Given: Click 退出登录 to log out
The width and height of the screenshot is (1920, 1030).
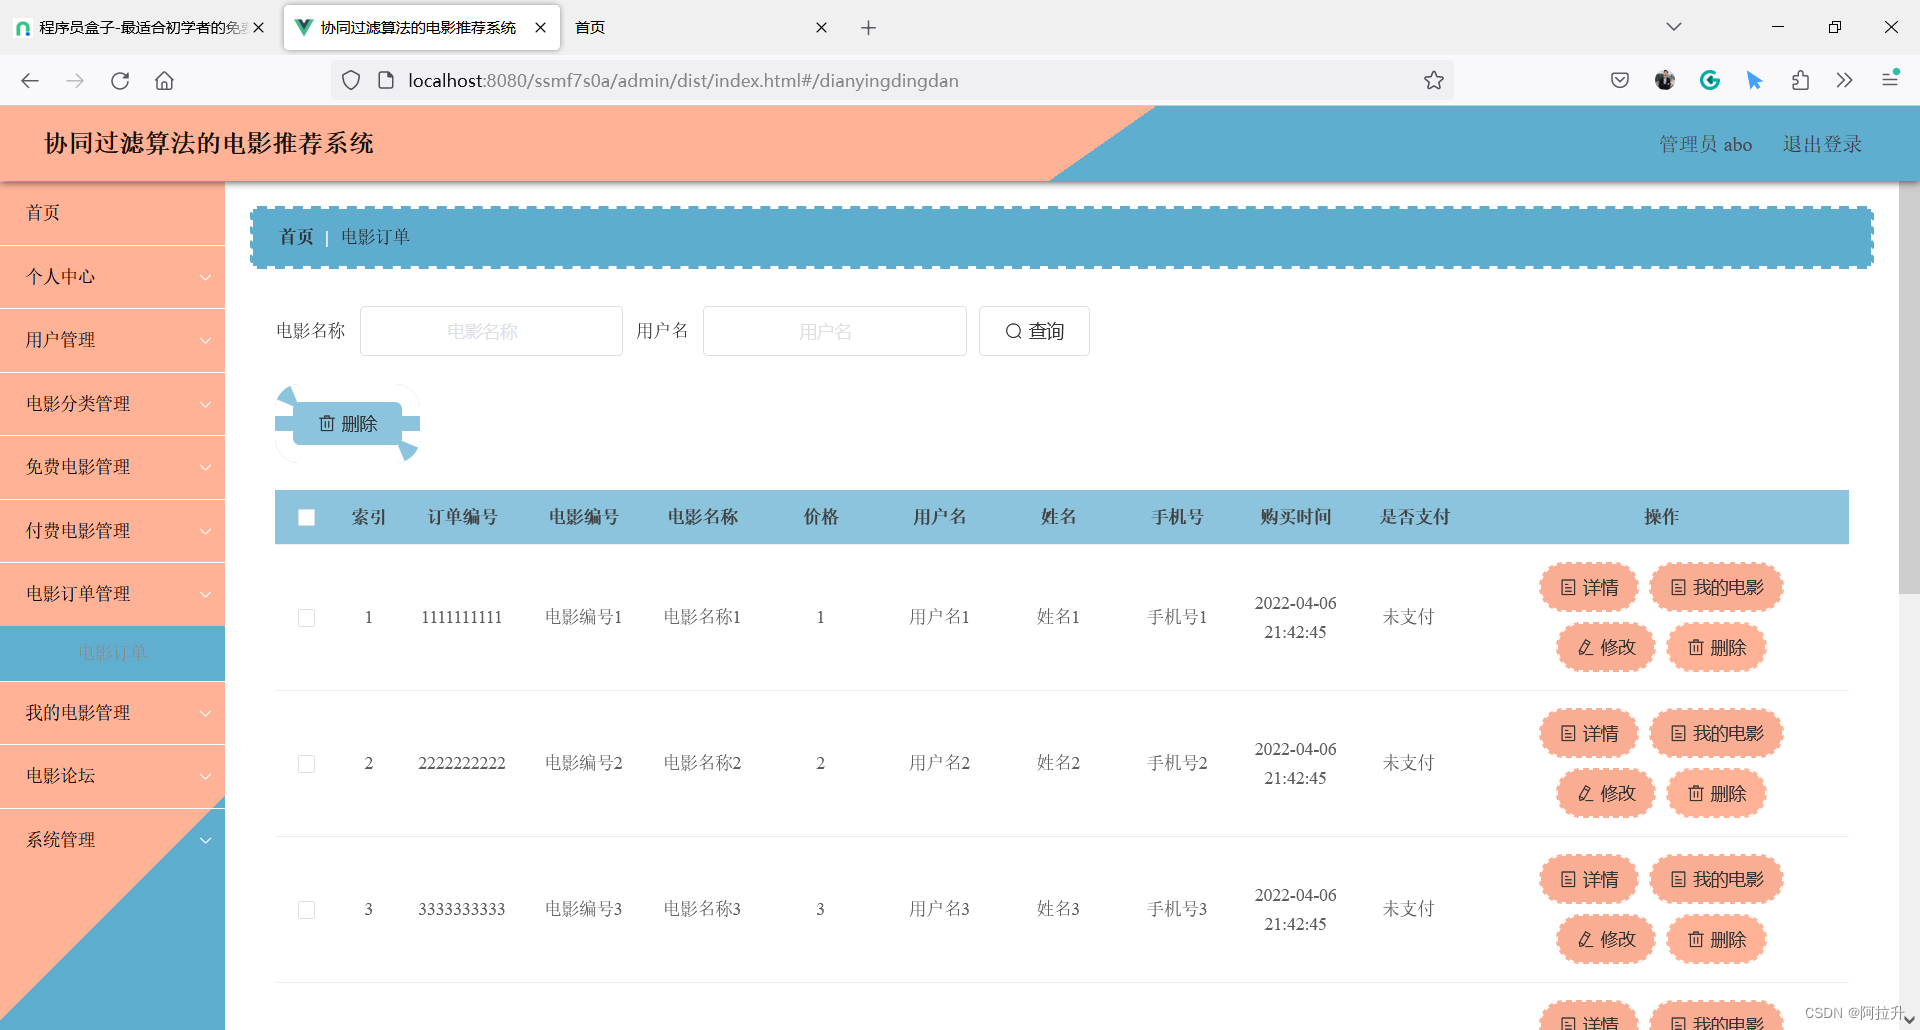Looking at the screenshot, I should click(1822, 144).
